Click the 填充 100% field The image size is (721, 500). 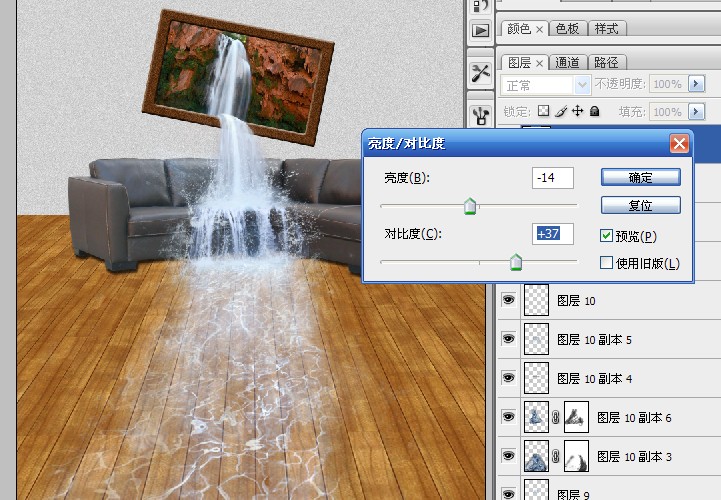pyautogui.click(x=668, y=111)
